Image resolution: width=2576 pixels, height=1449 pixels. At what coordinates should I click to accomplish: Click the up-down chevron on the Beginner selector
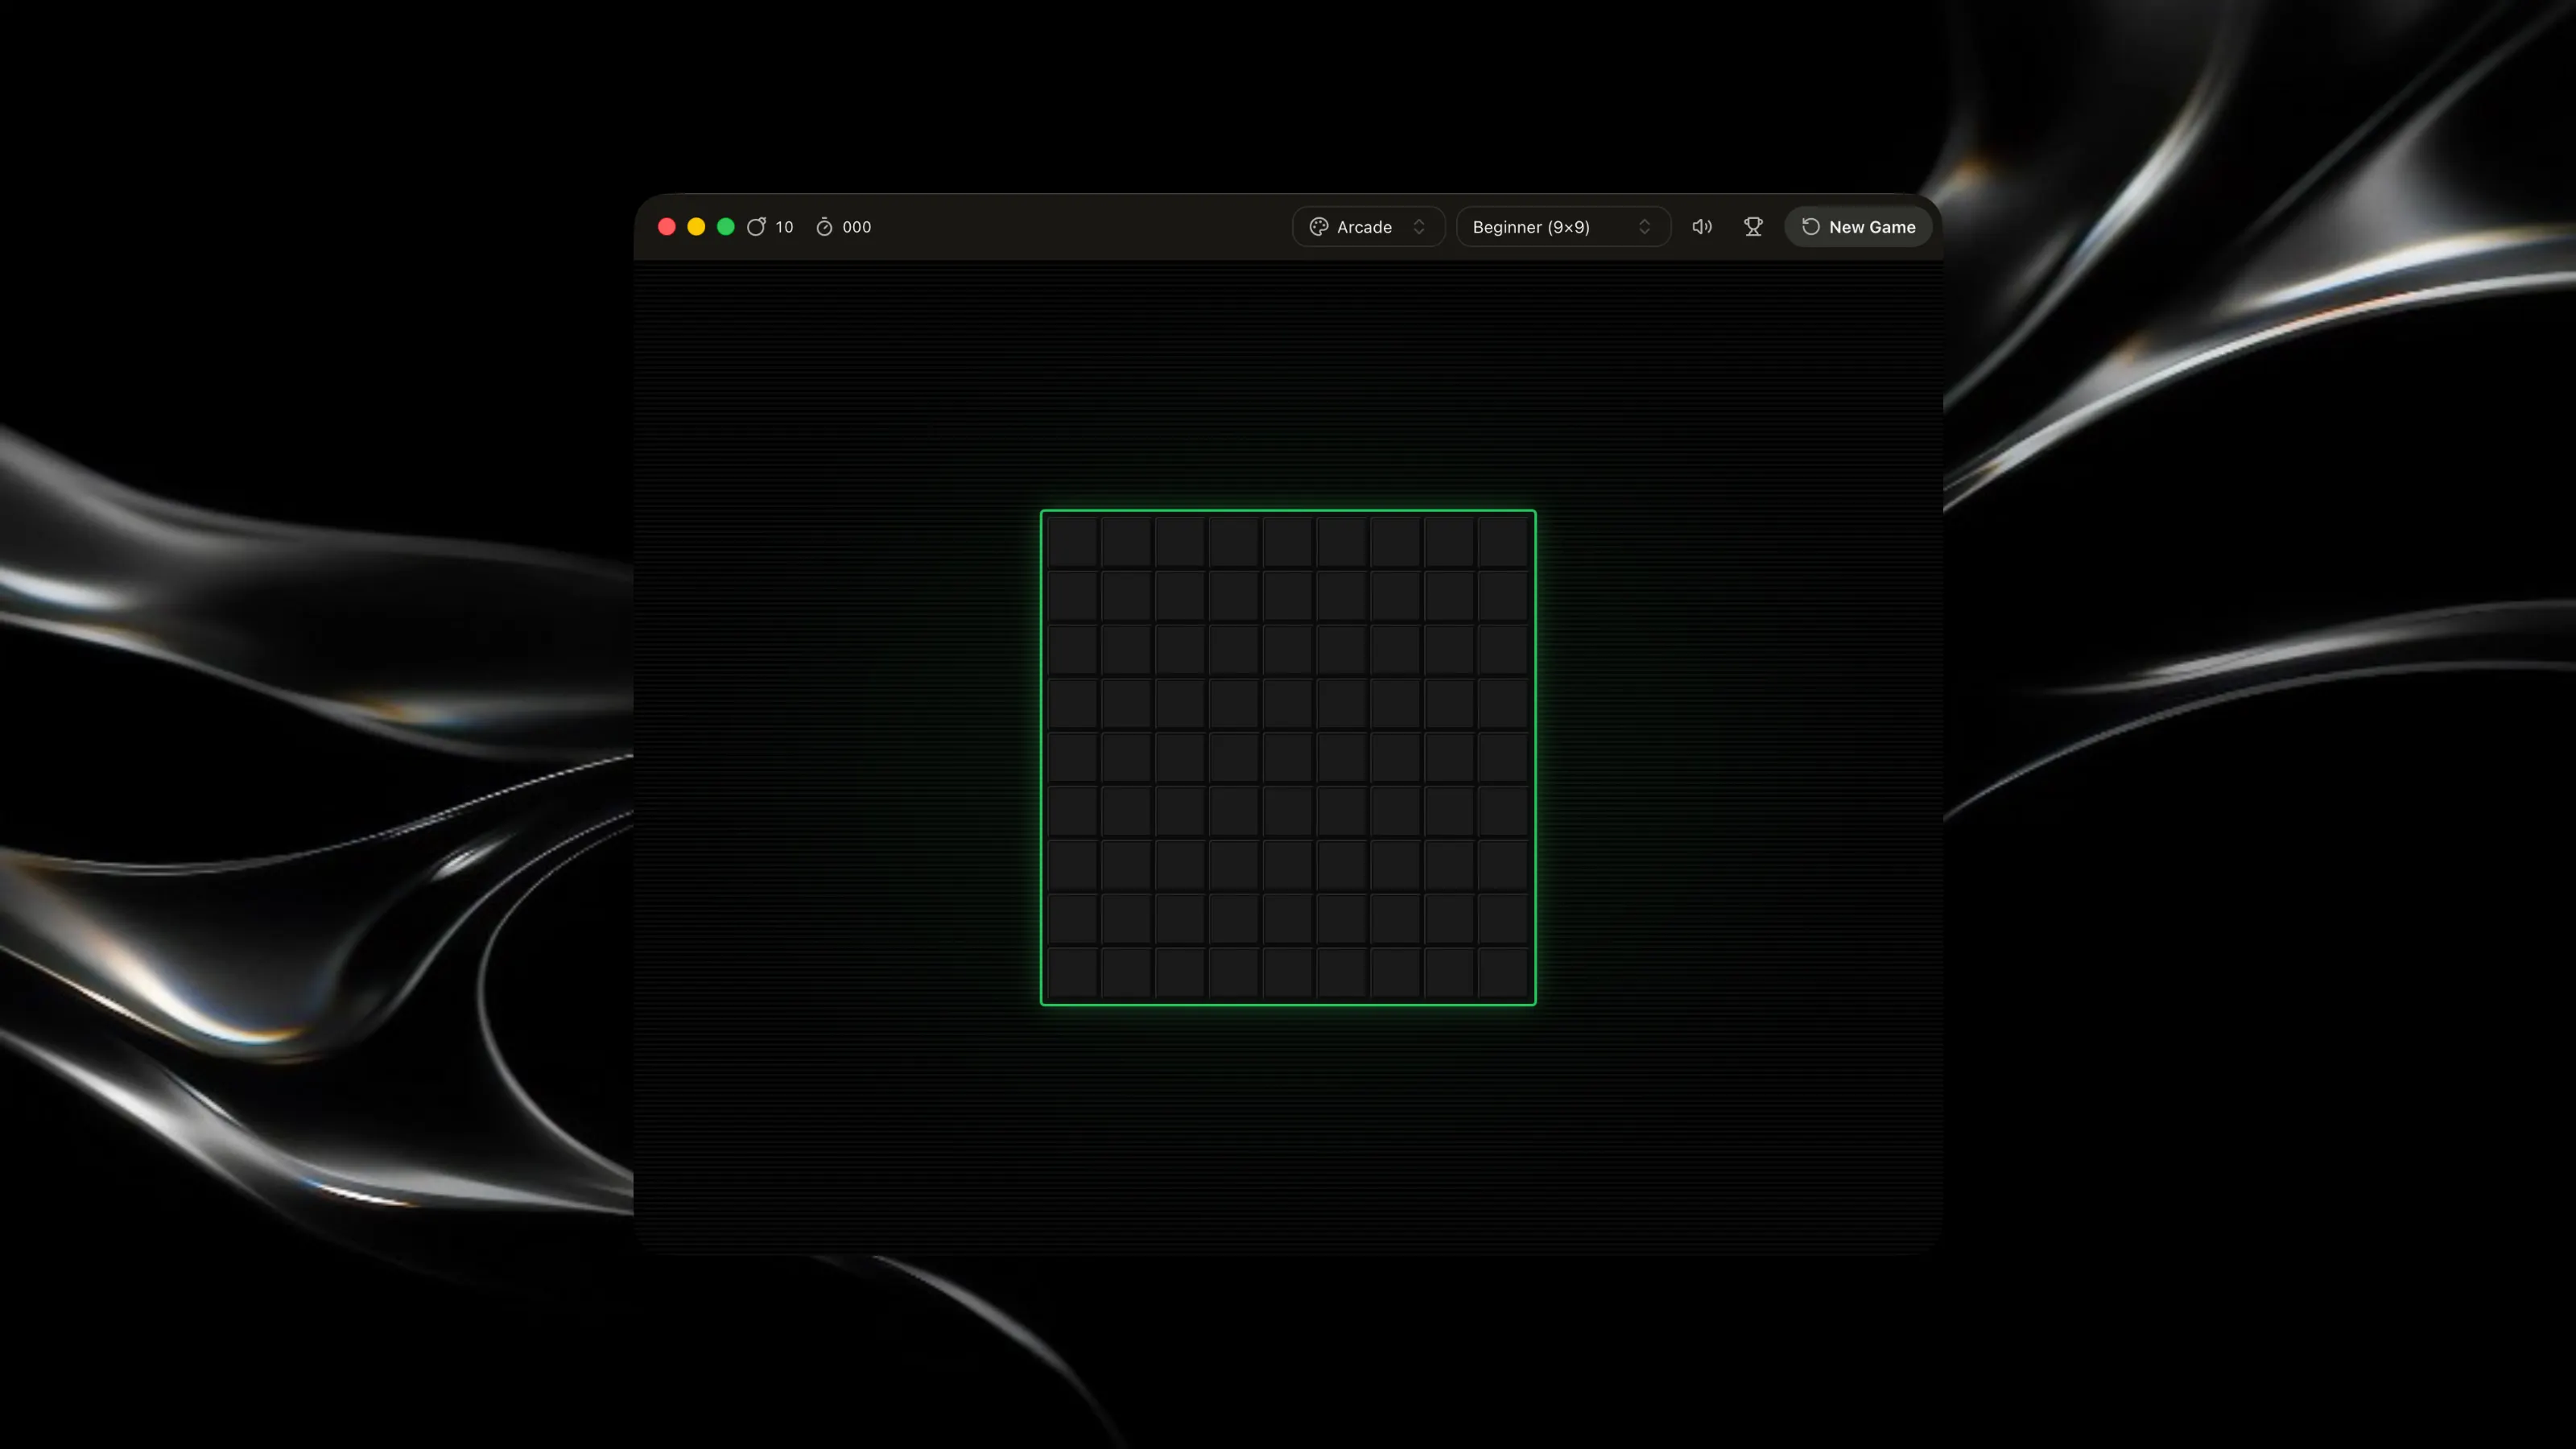(1644, 227)
